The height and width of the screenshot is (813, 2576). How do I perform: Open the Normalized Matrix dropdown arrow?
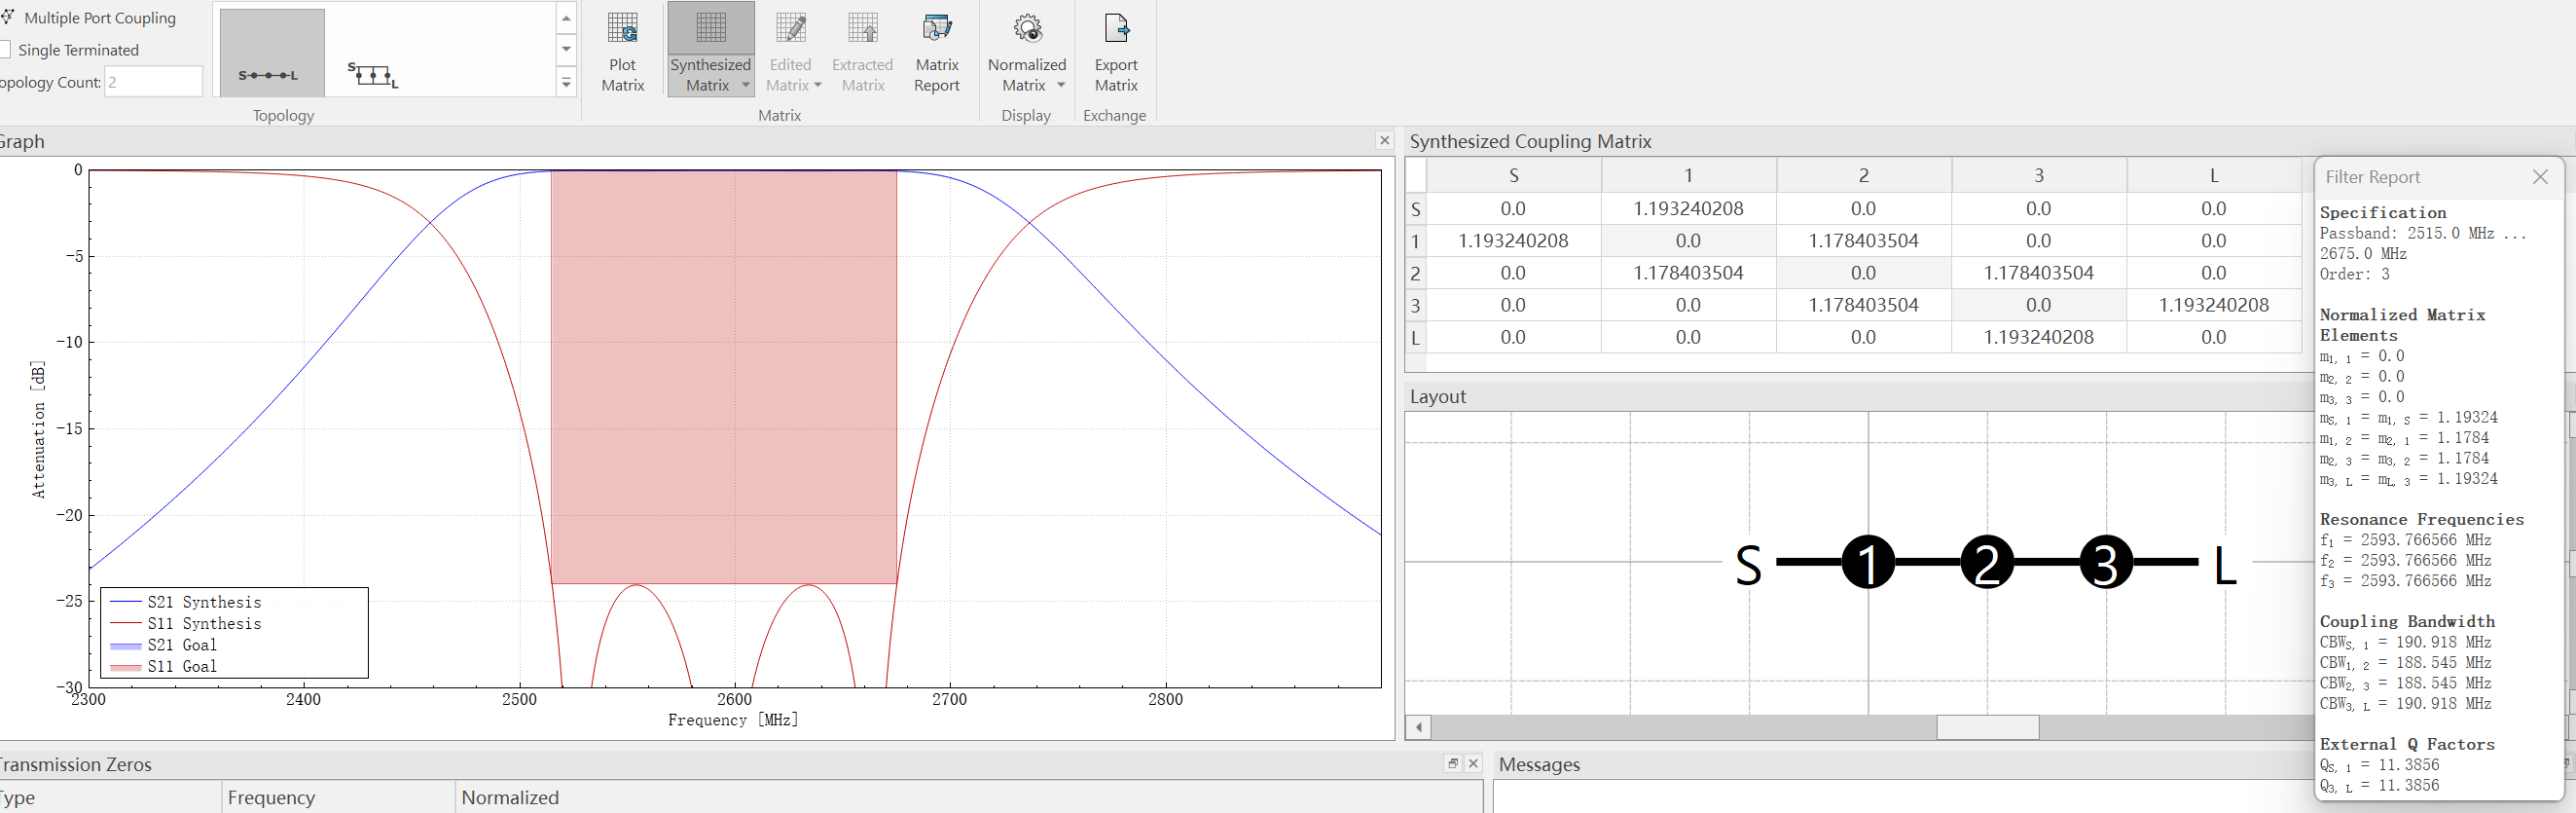click(1061, 86)
